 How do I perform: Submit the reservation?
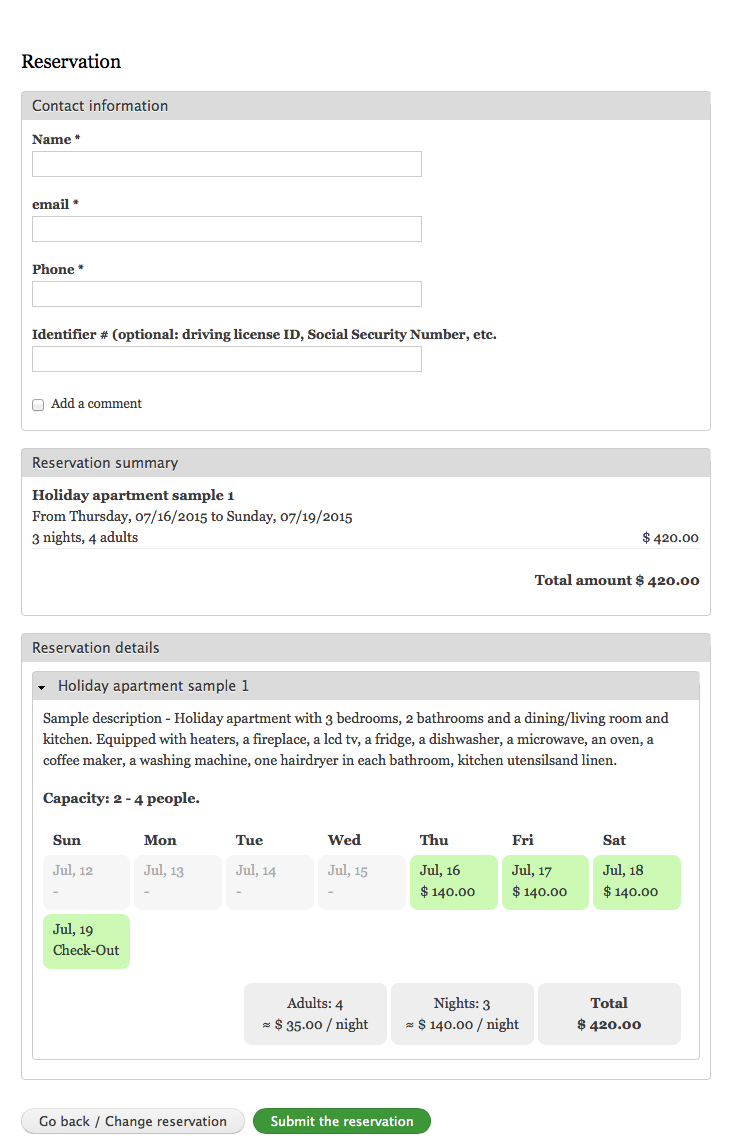(x=342, y=1120)
